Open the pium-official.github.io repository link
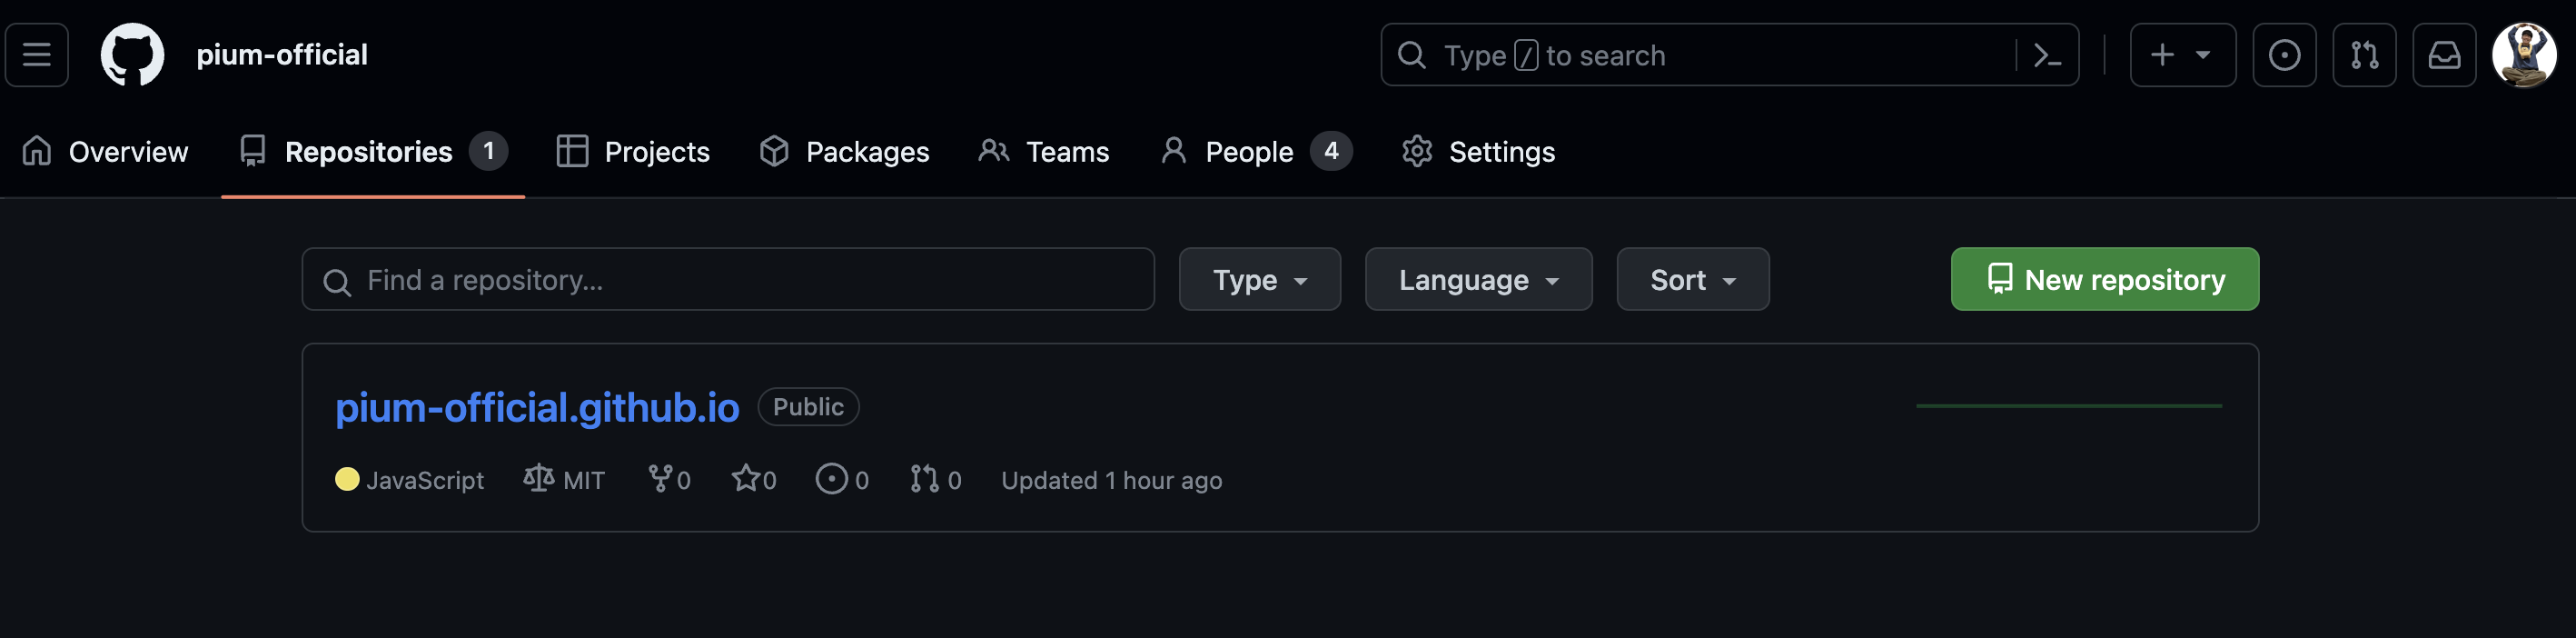Image resolution: width=2576 pixels, height=638 pixels. 537,408
